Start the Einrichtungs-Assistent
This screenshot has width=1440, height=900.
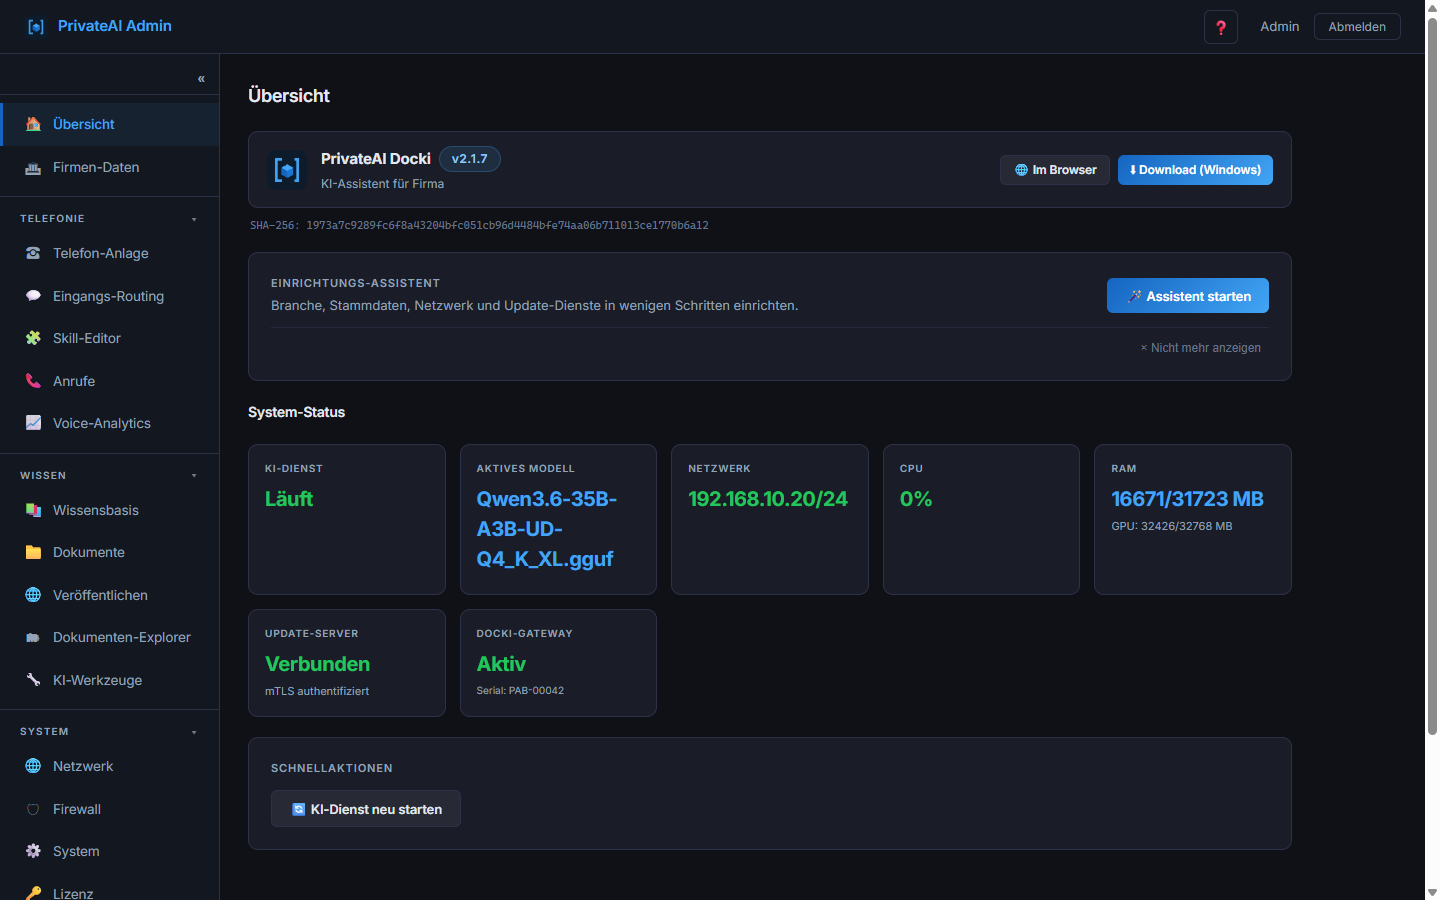click(x=1188, y=296)
